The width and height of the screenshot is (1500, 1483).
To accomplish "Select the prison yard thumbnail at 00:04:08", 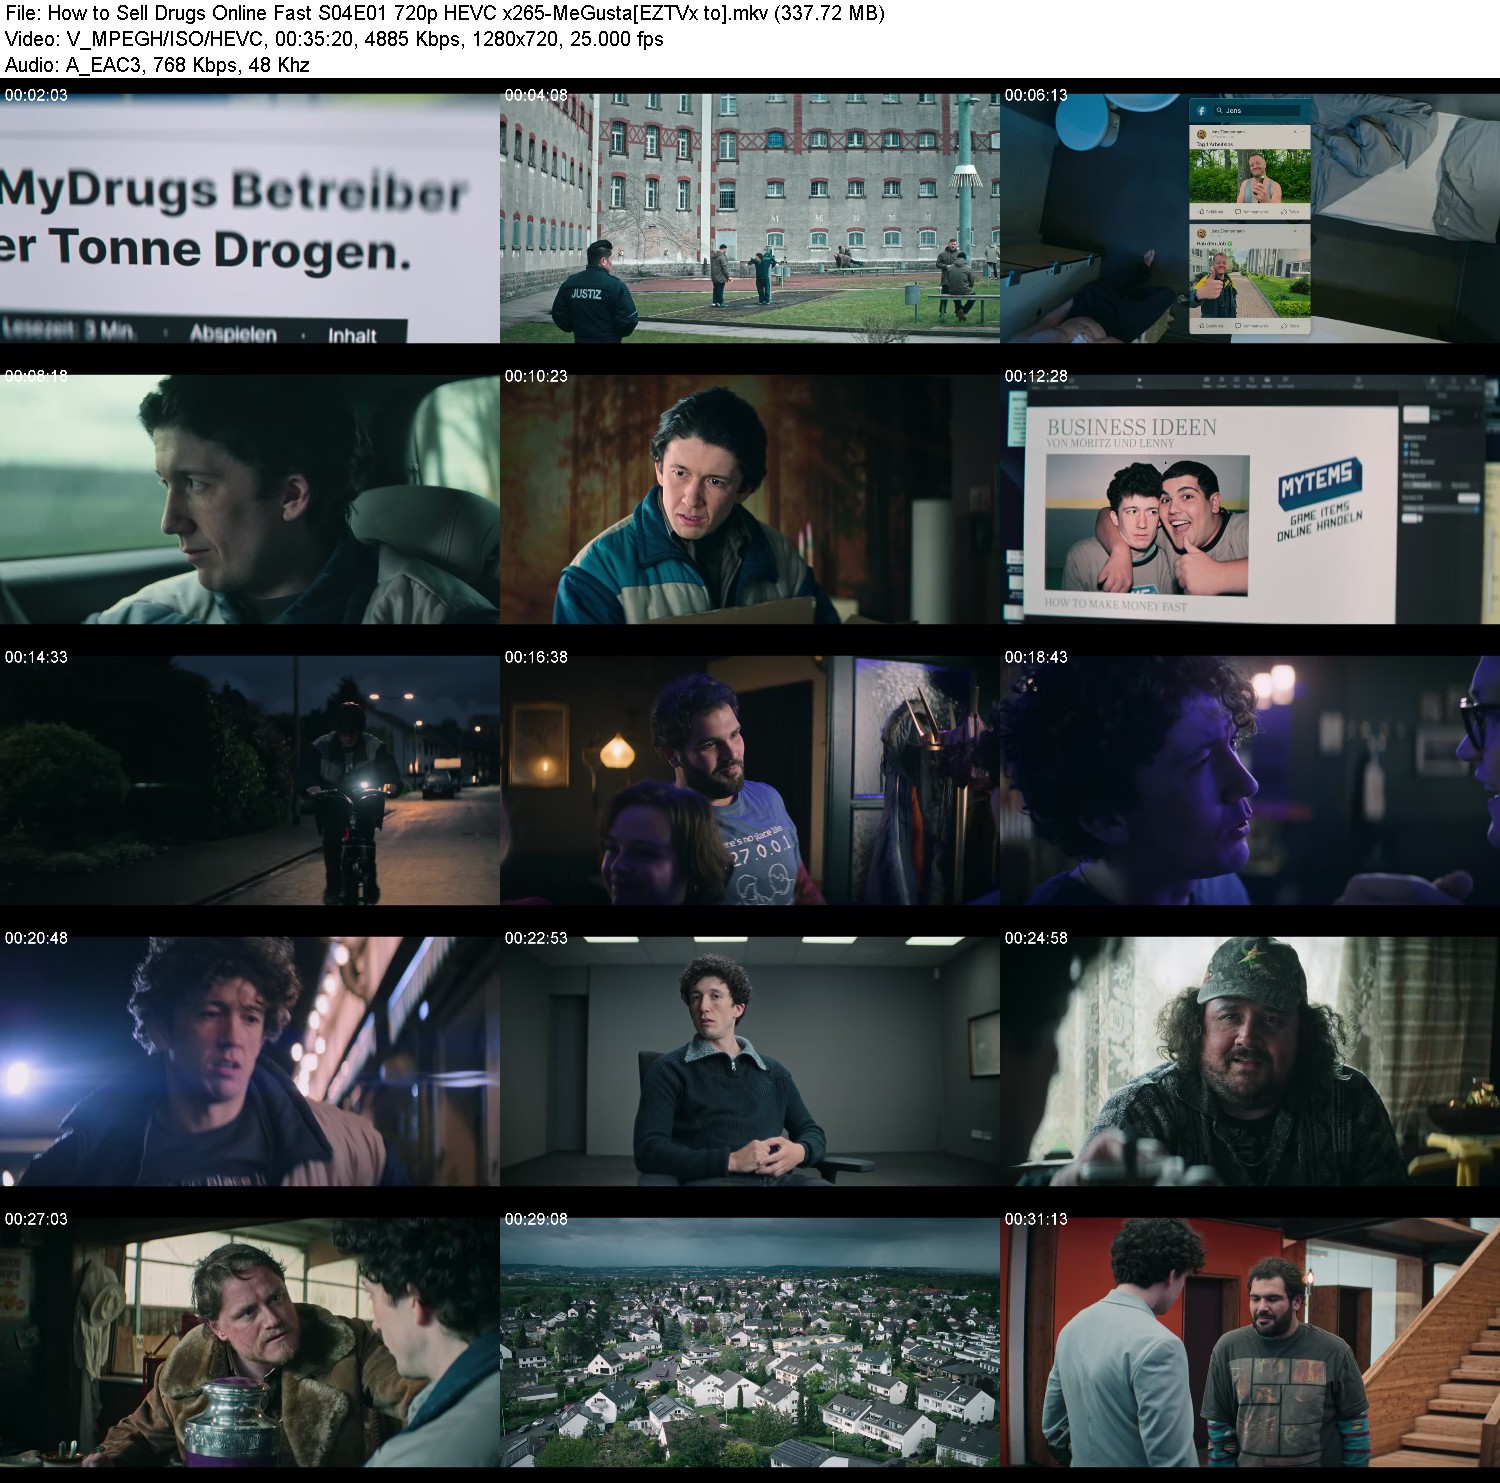I will coord(750,218).
